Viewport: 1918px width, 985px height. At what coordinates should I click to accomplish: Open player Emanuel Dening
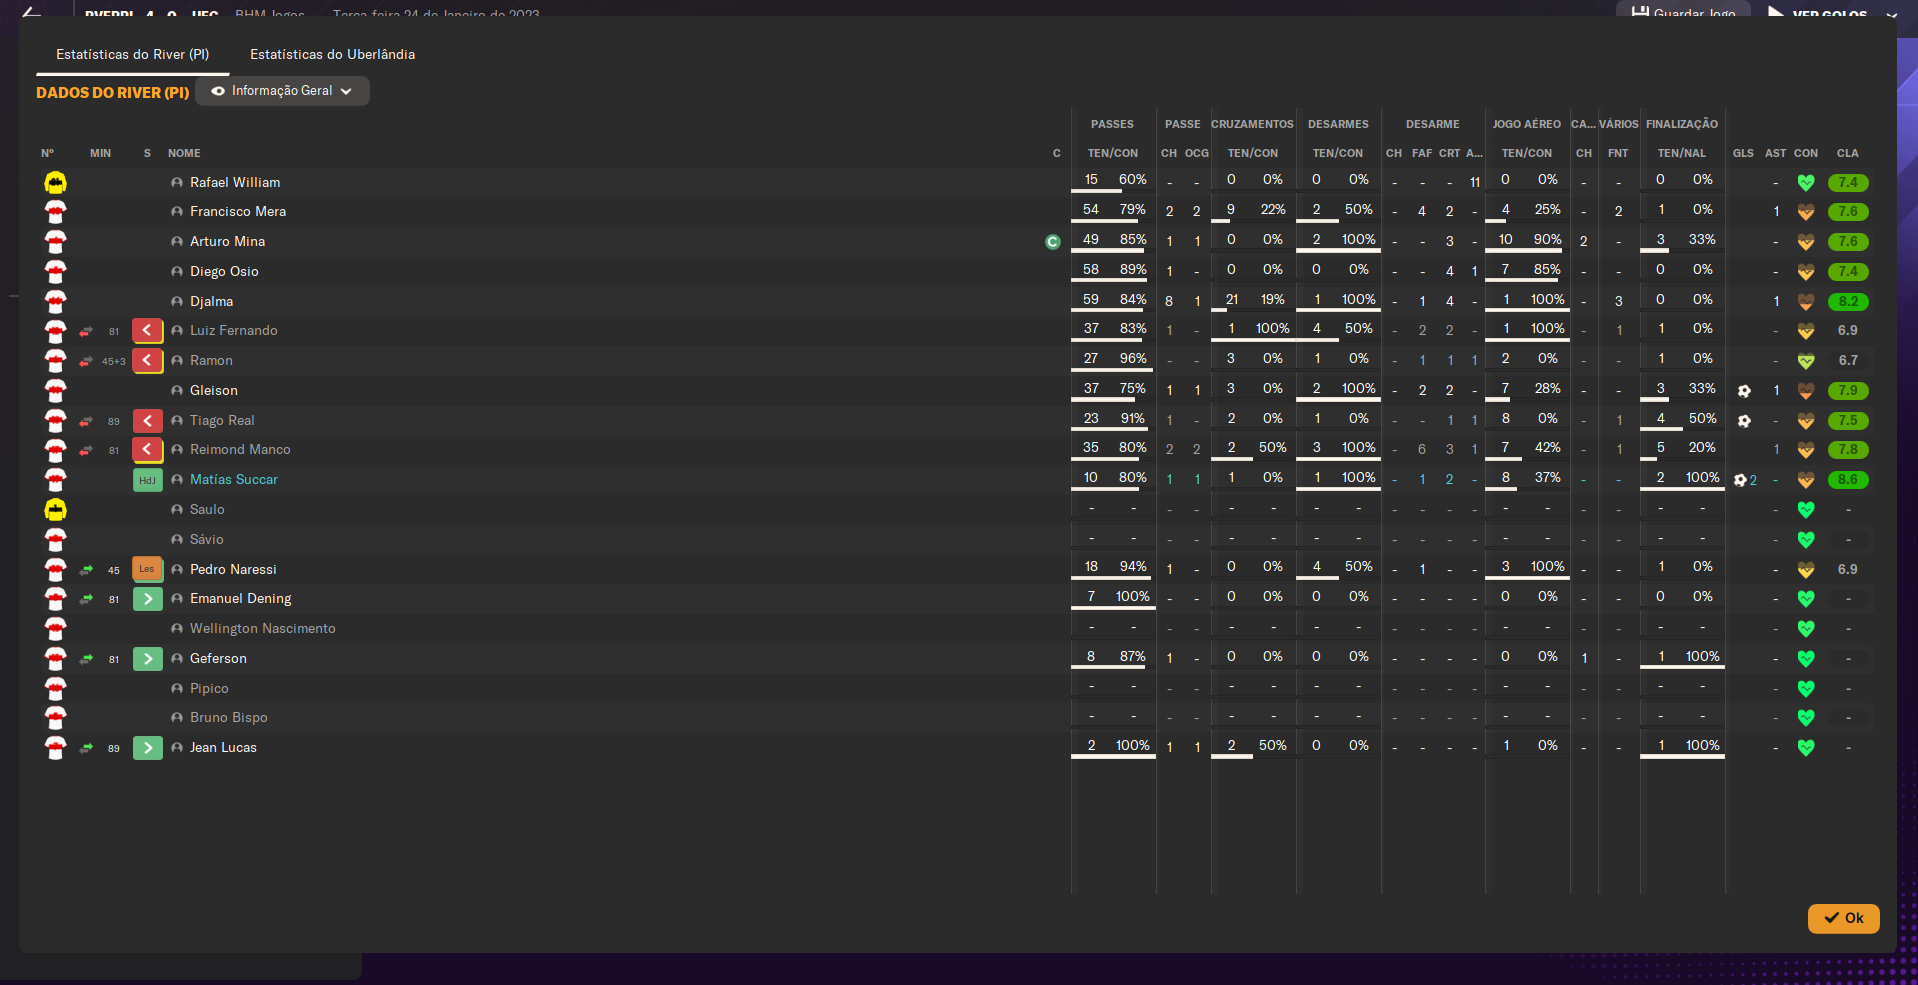pyautogui.click(x=241, y=598)
